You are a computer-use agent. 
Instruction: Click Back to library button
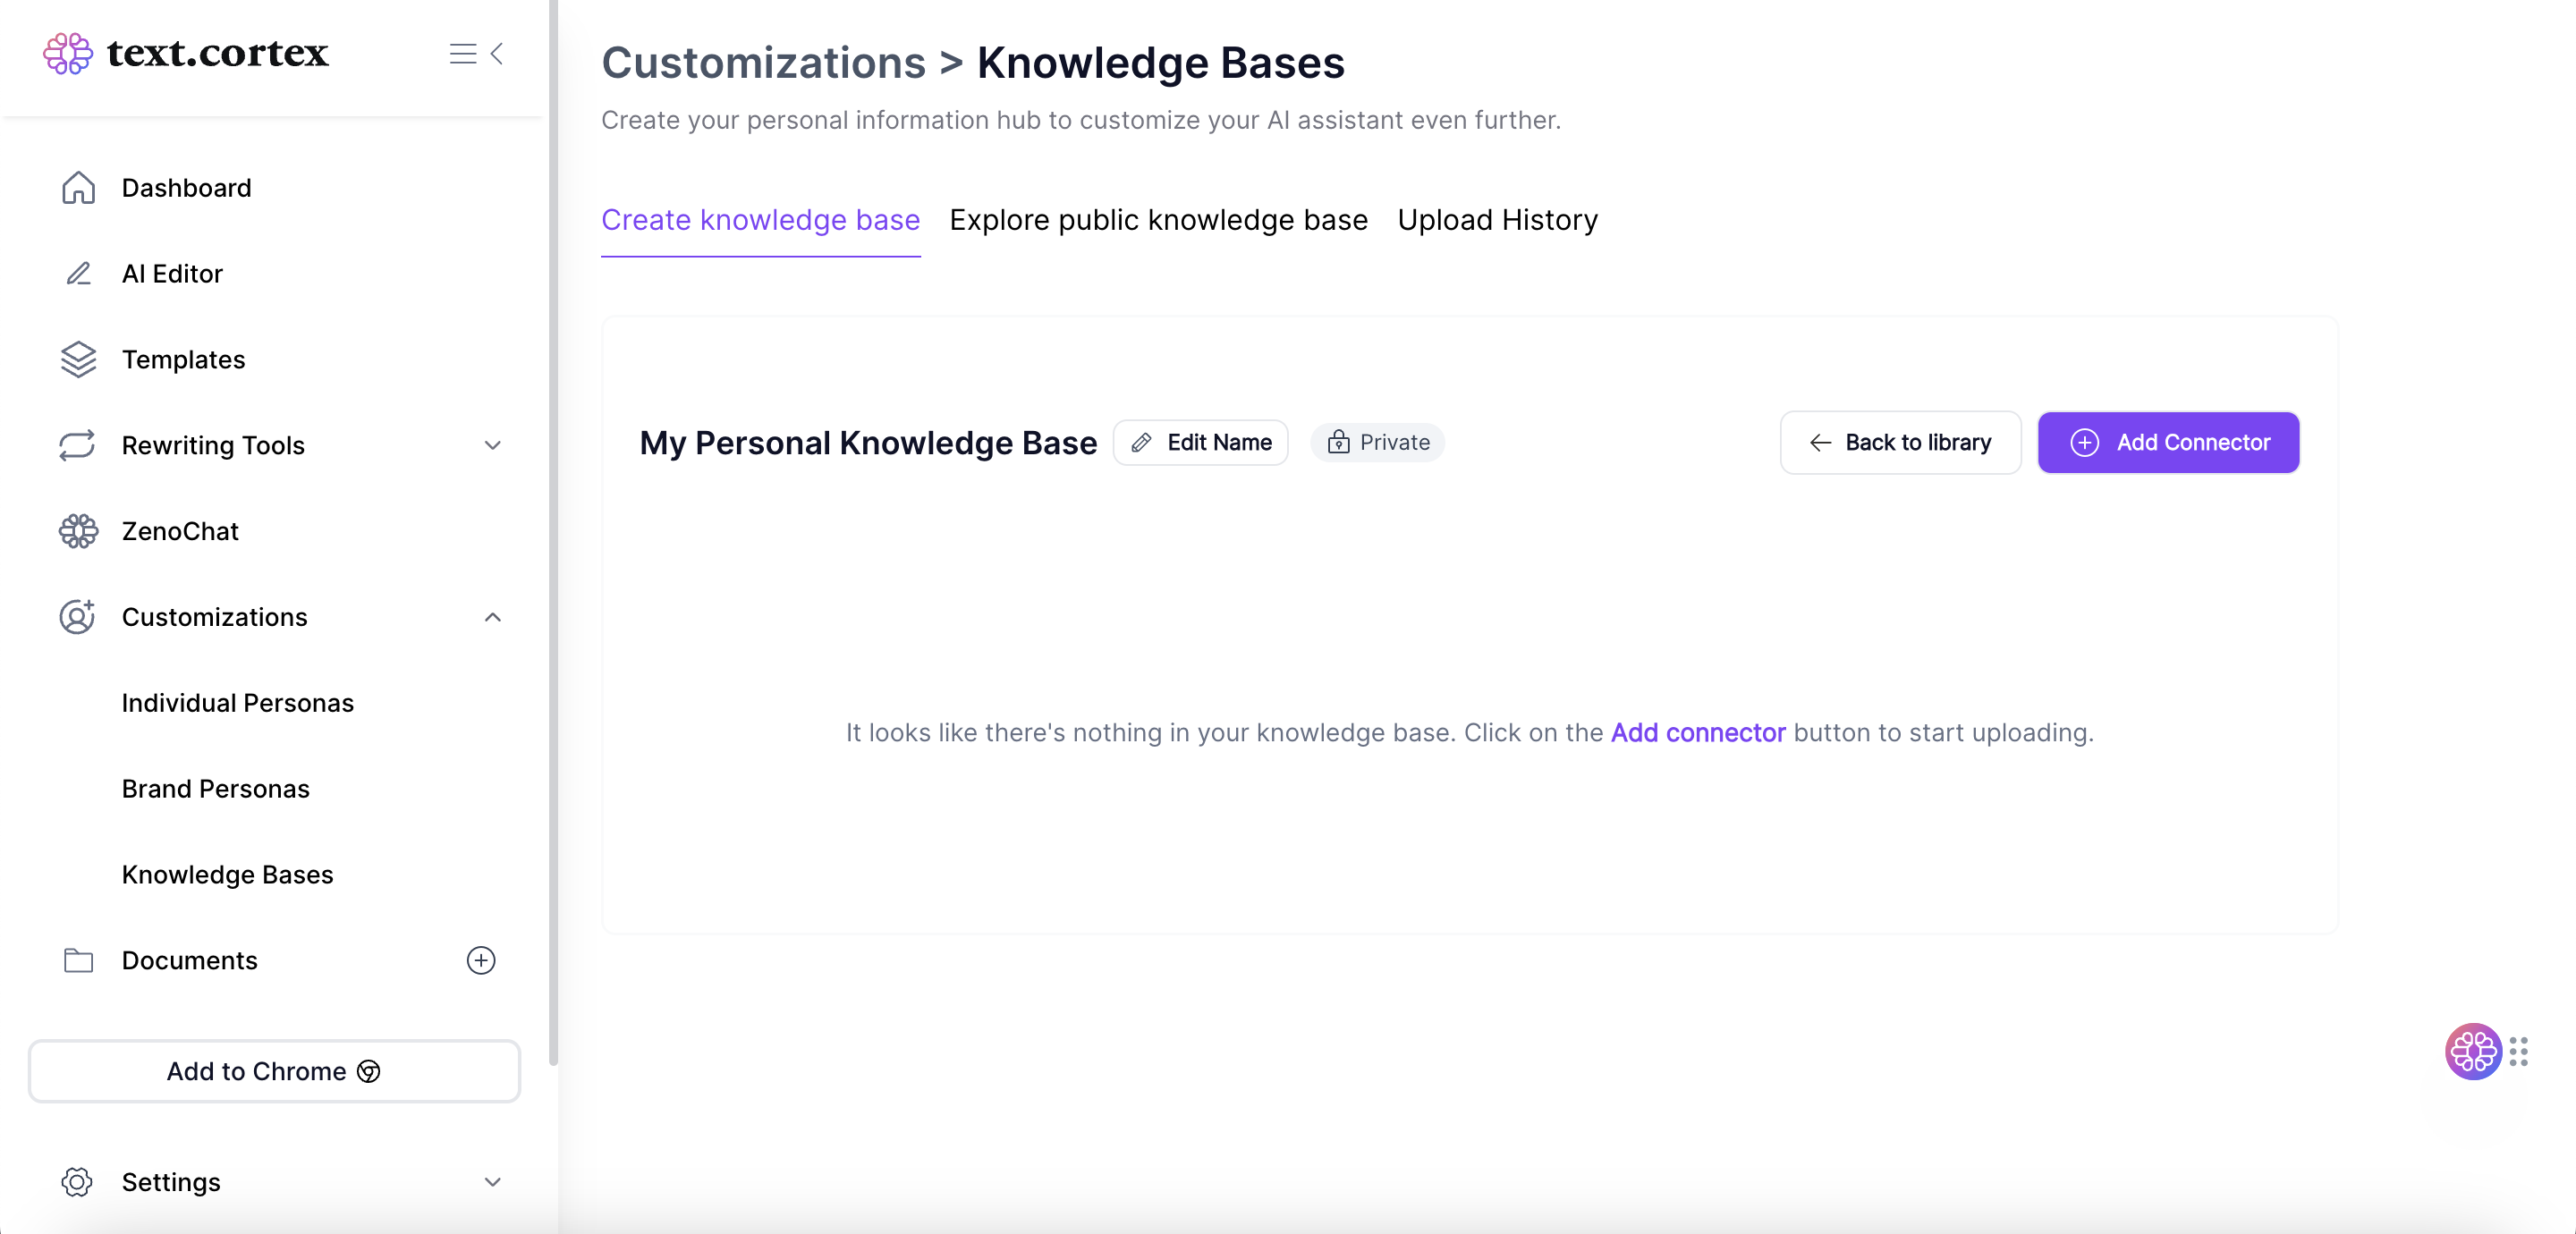[1900, 442]
